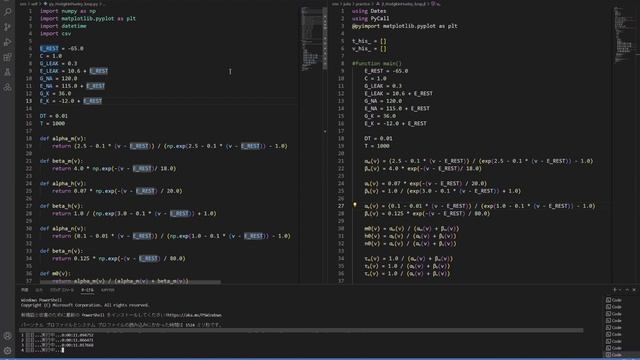Screen dimensions: 640x360
Task: Open the Accounts menu icon
Action: (x=7, y=336)
